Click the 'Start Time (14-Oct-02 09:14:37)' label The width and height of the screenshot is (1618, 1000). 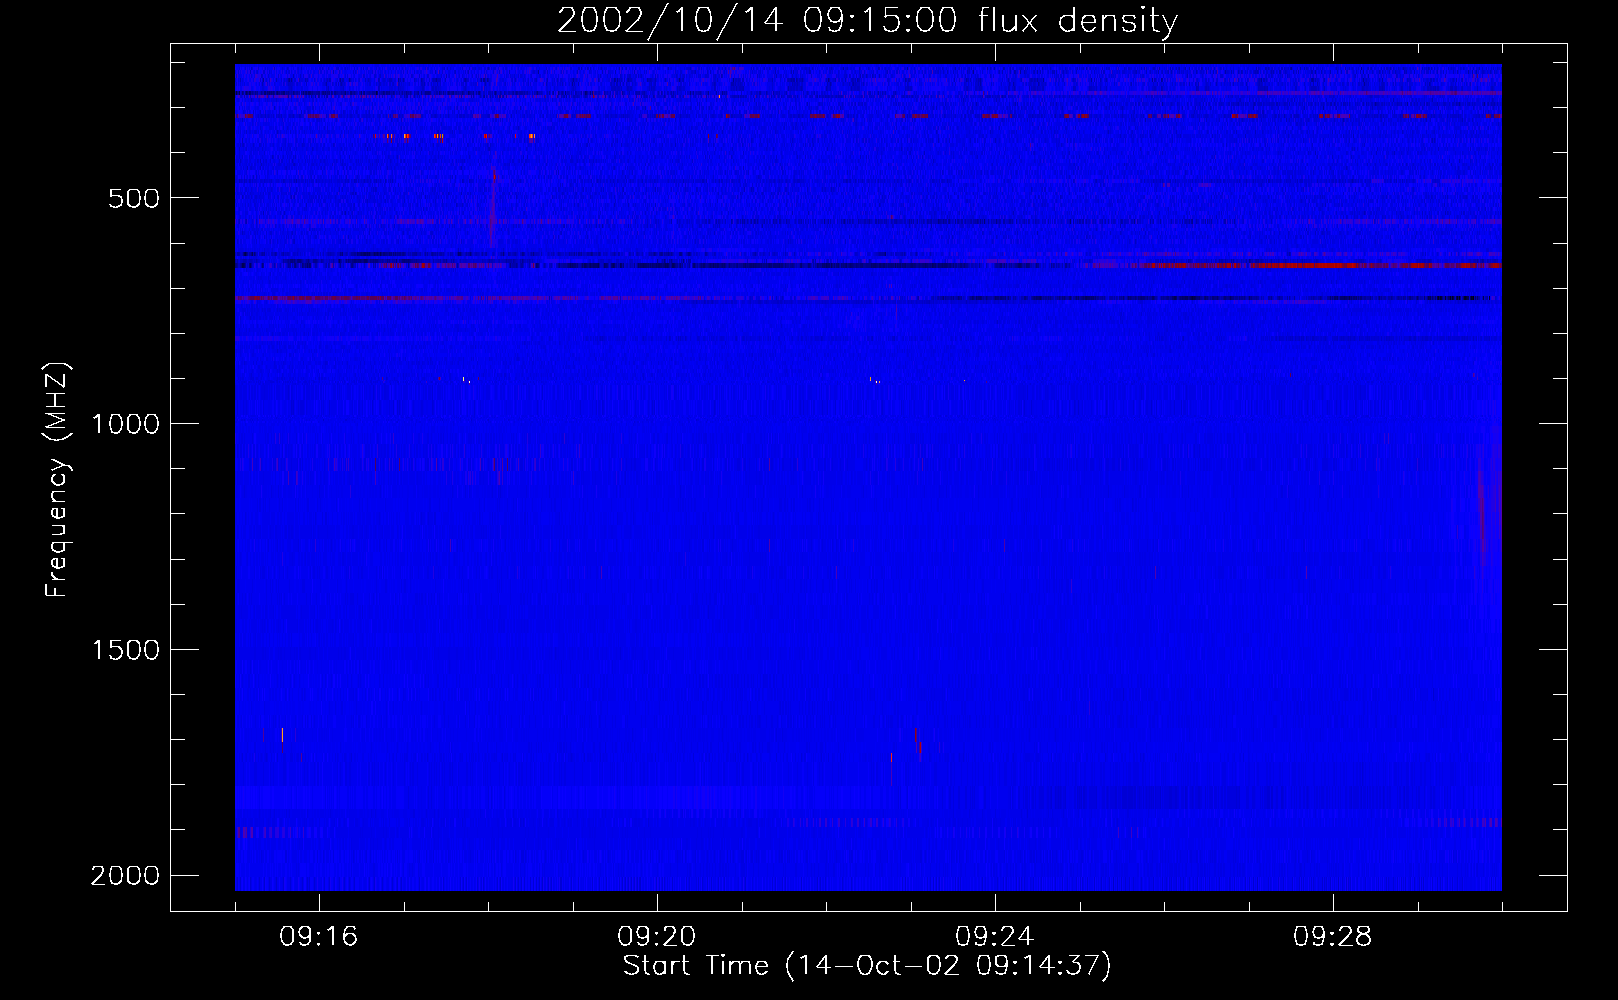pos(867,966)
